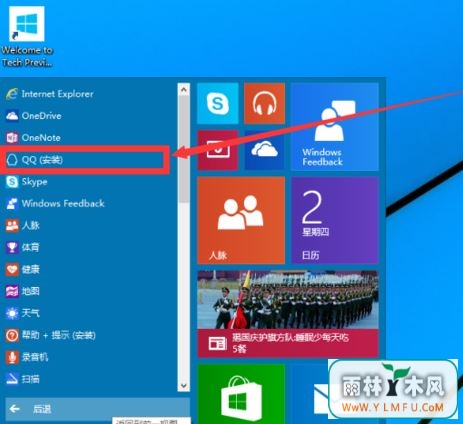Screen dimensions: 463x424
Task: Launch the Music headphones tile
Action: [x=264, y=103]
